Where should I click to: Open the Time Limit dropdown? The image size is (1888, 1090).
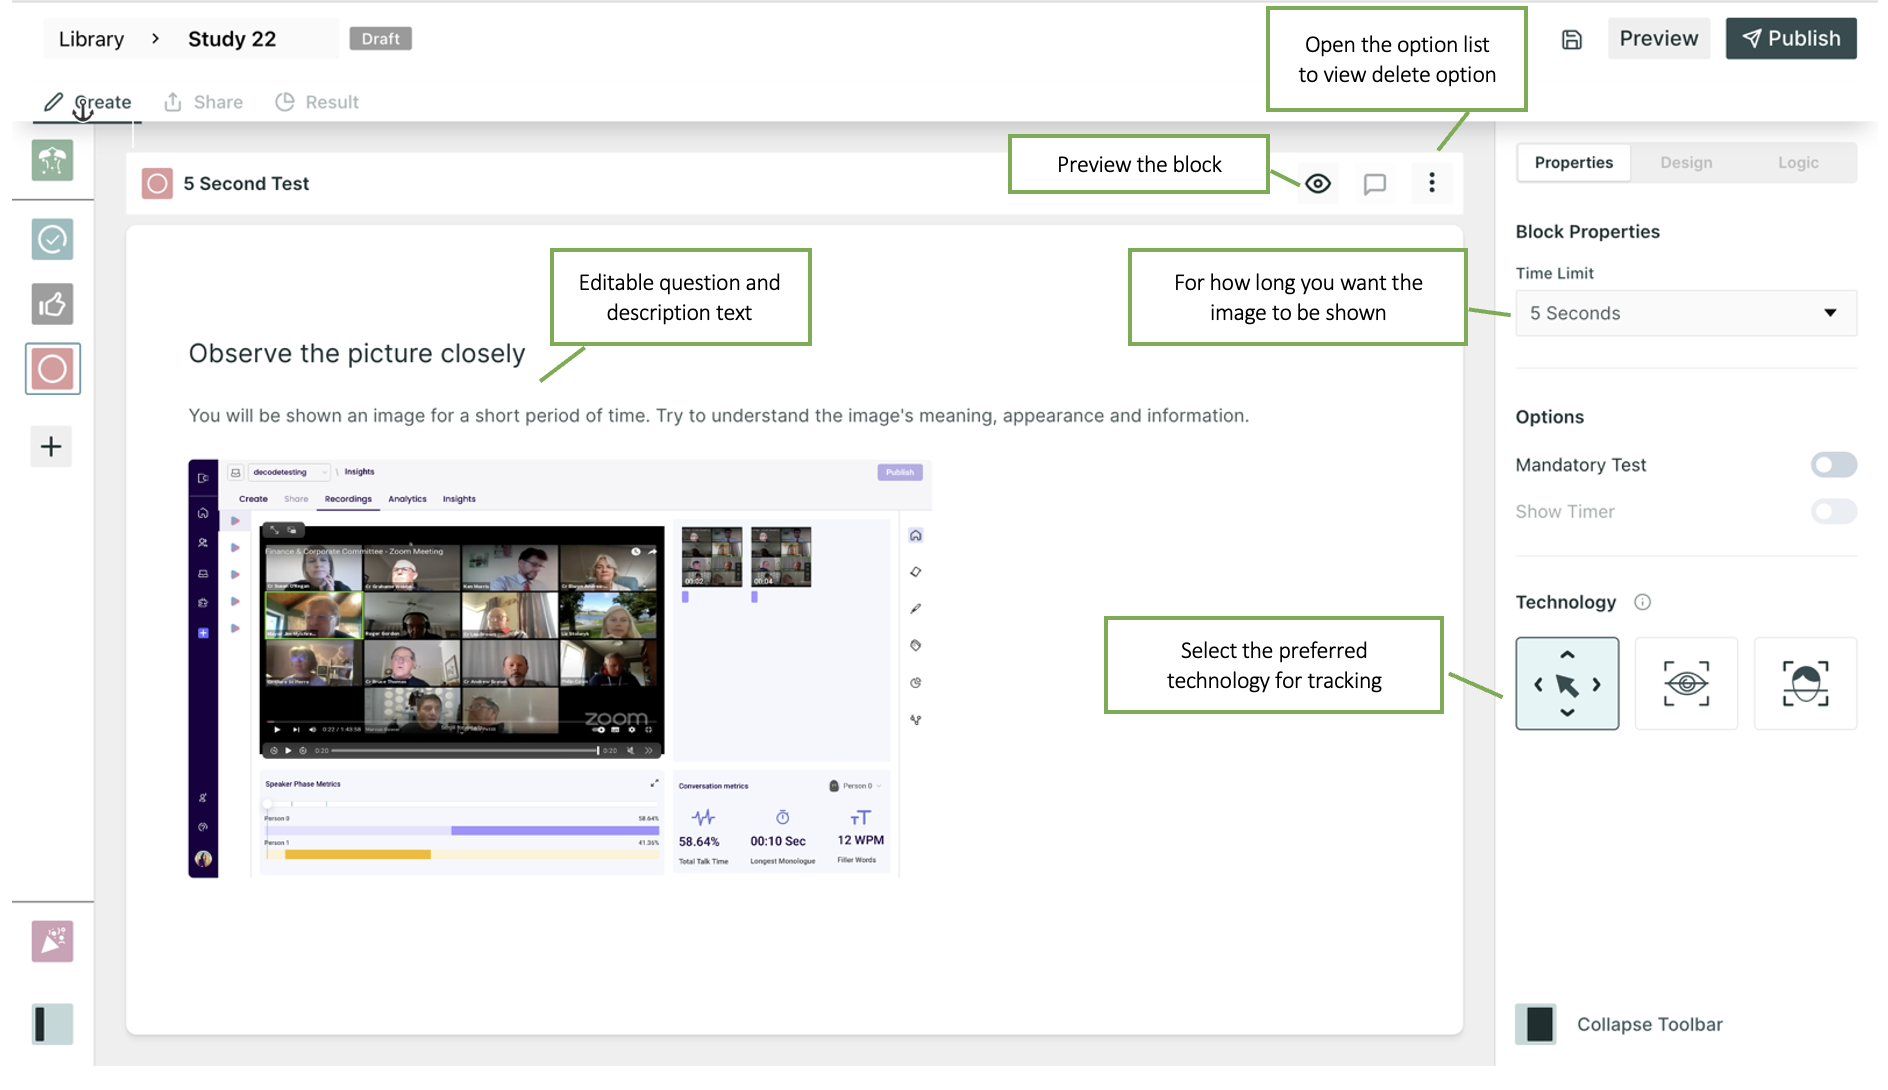1686,313
